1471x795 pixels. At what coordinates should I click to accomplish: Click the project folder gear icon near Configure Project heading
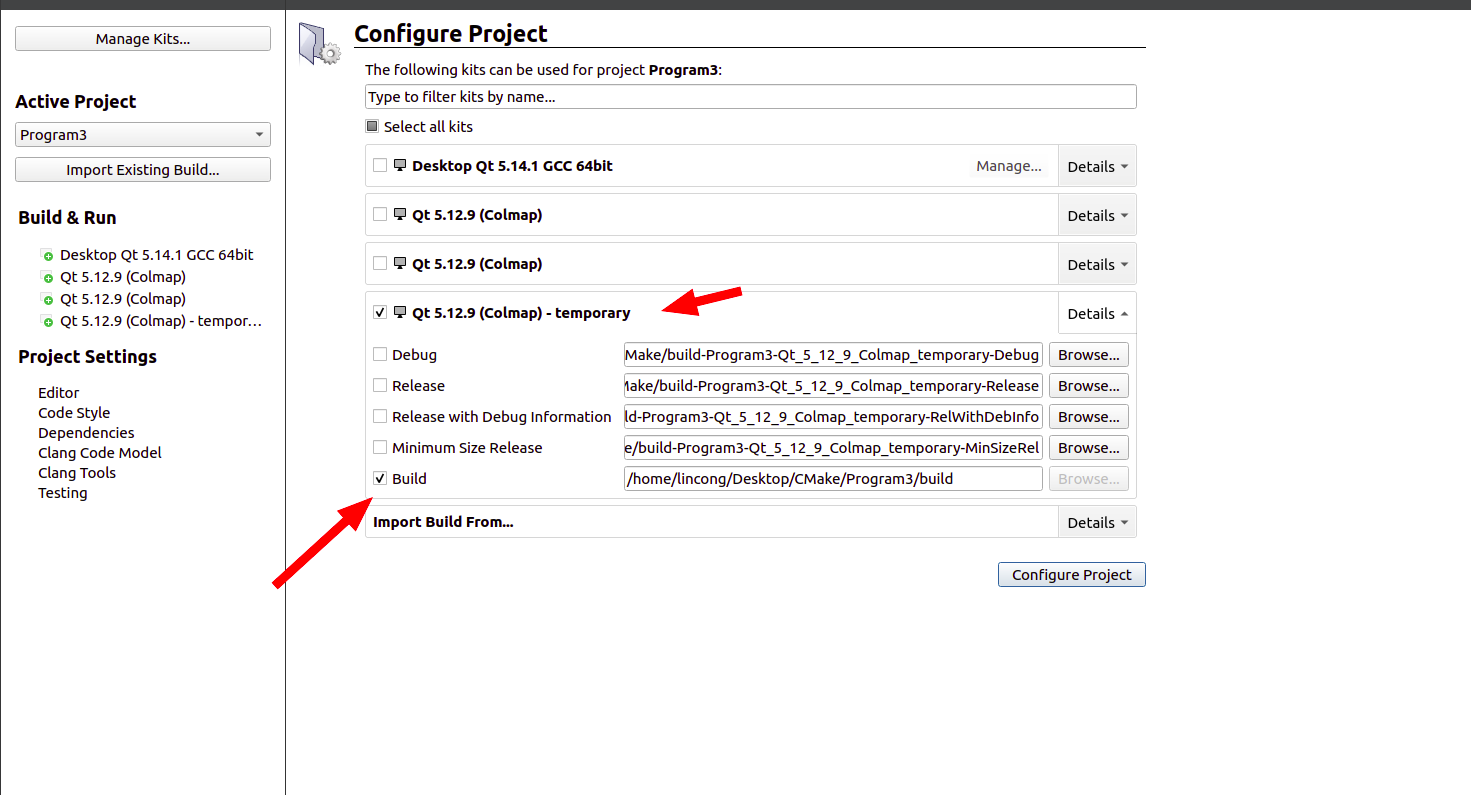click(318, 42)
